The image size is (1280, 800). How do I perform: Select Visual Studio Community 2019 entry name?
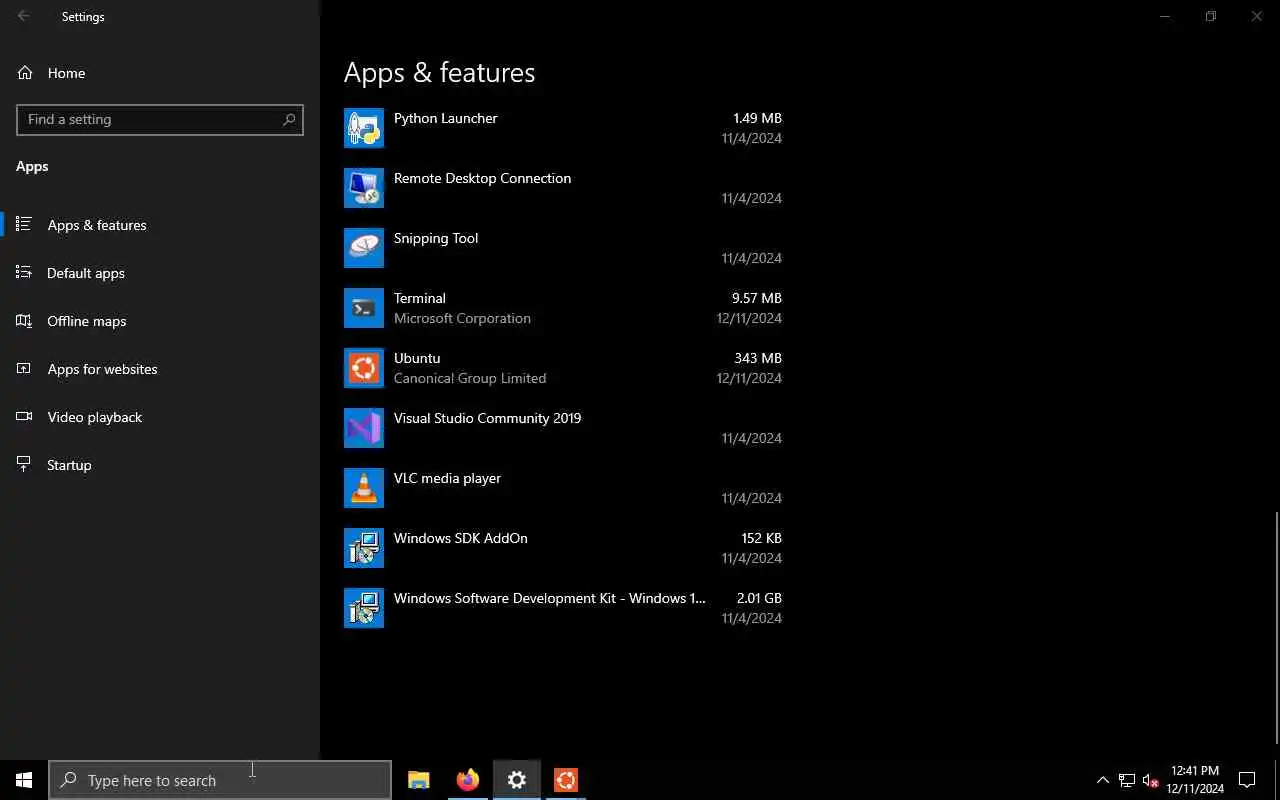[x=487, y=418]
